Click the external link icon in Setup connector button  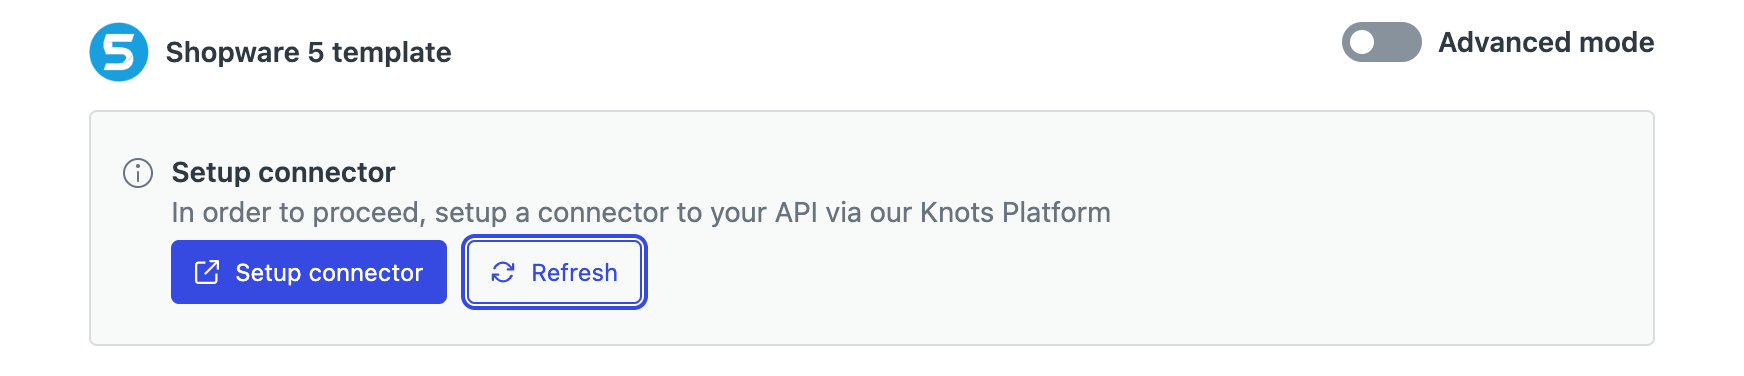(x=207, y=272)
